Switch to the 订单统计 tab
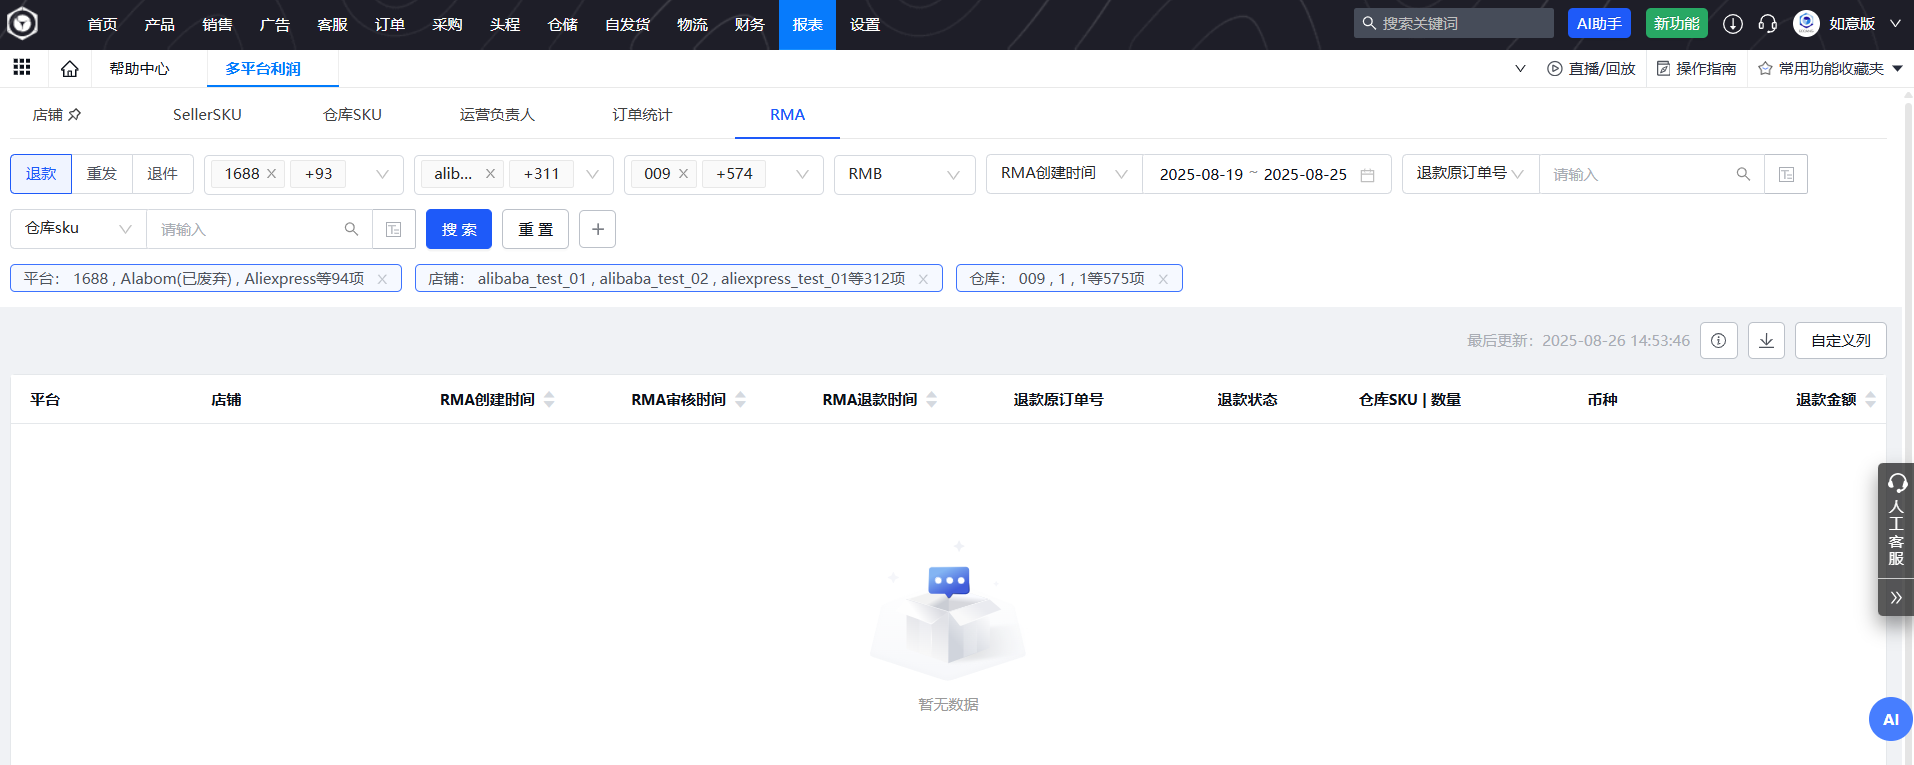 pos(642,115)
